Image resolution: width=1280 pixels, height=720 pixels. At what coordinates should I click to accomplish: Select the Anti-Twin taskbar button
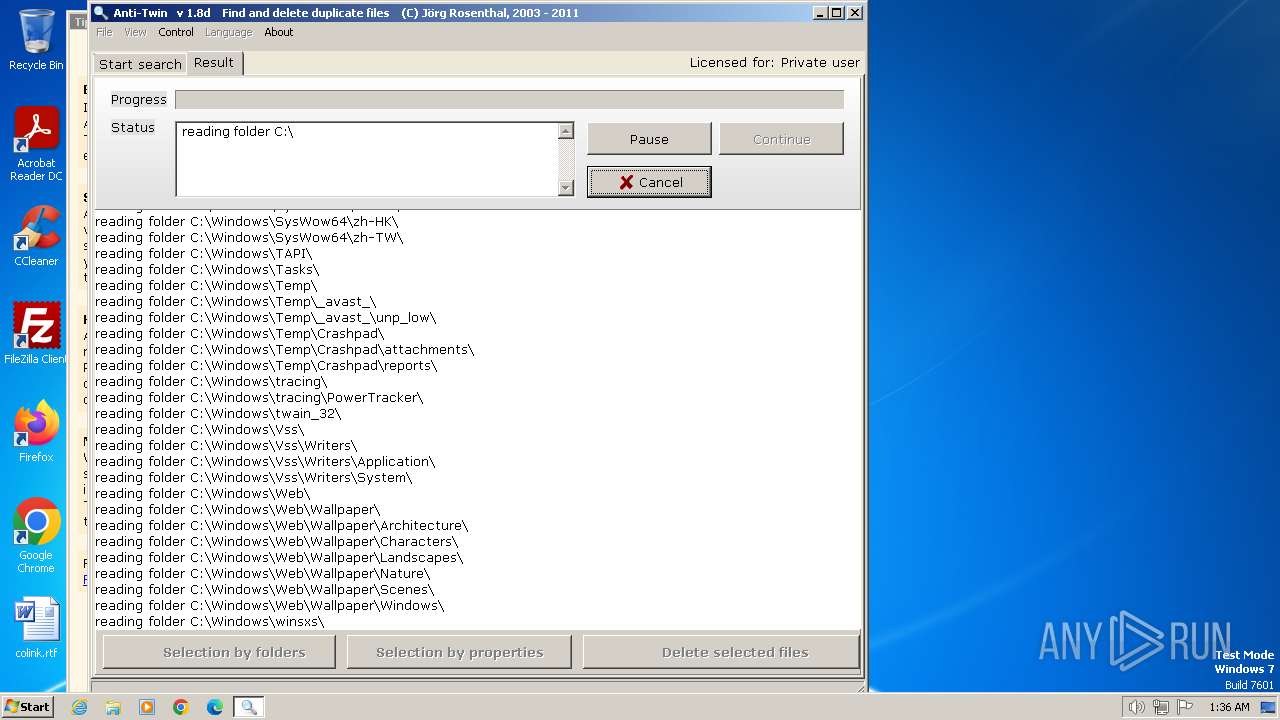pos(249,707)
